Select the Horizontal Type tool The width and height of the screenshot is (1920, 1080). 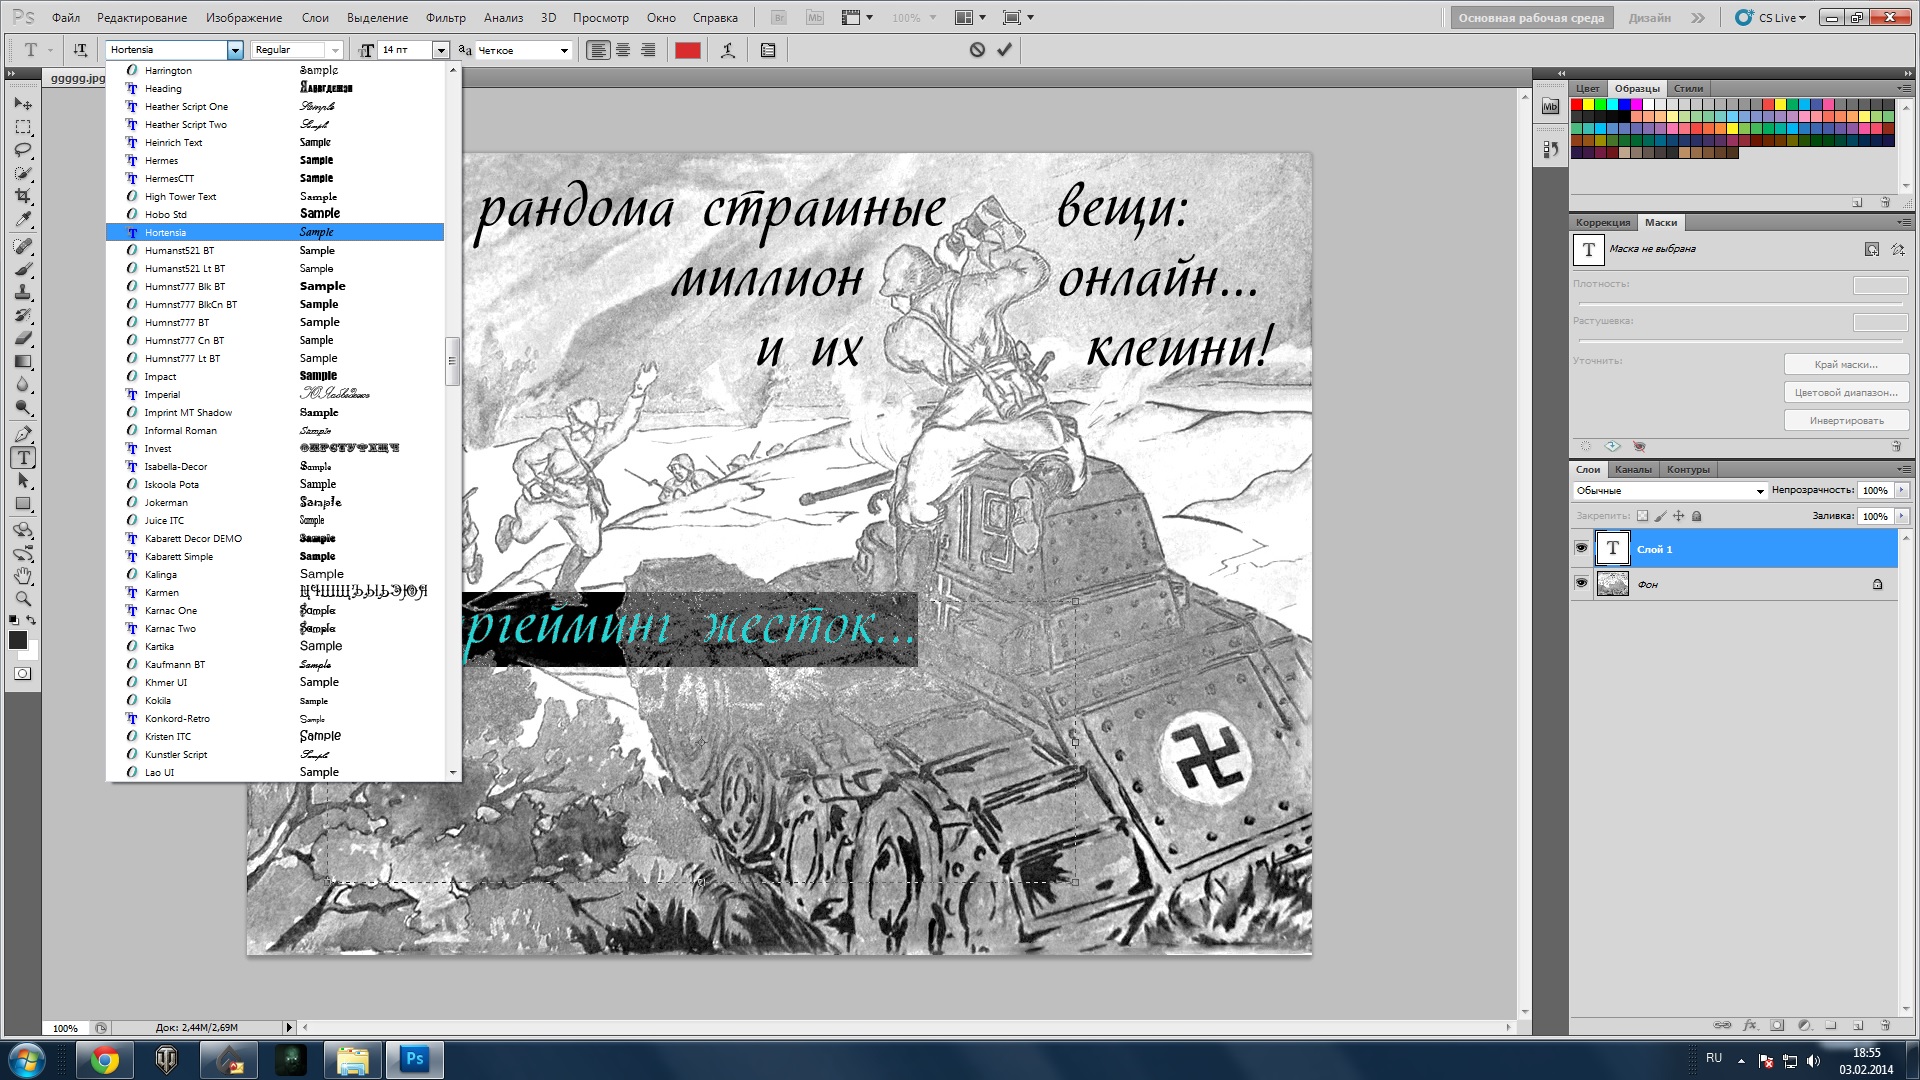tap(23, 458)
